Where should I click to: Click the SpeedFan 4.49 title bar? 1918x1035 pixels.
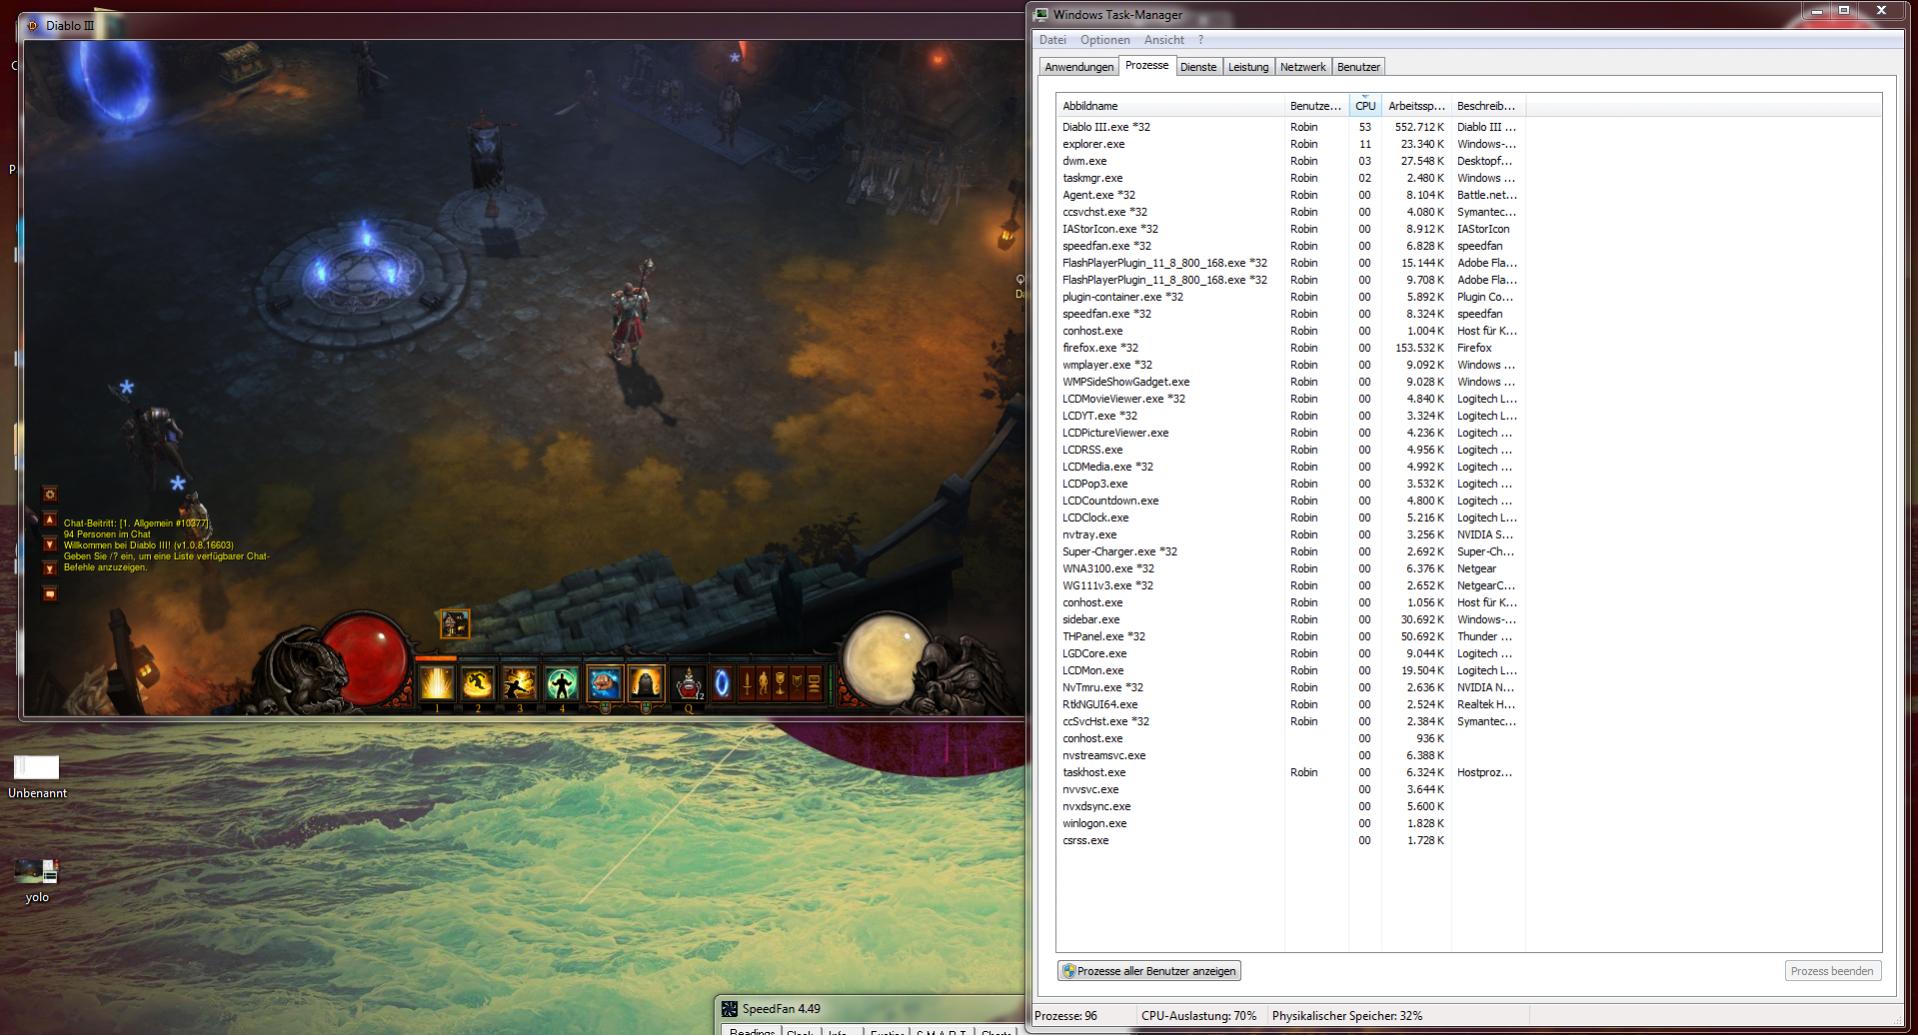click(x=870, y=1009)
